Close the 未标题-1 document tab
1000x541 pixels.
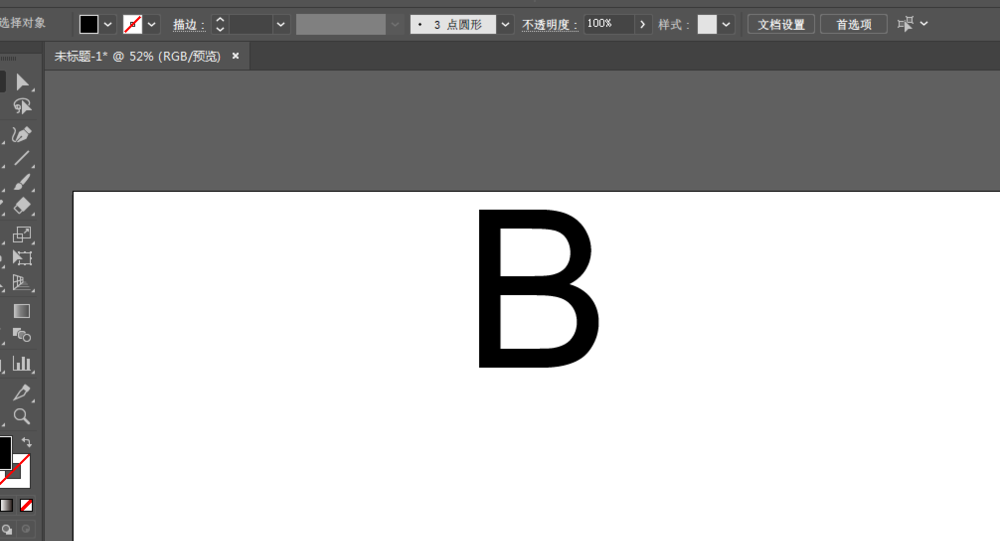pyautogui.click(x=235, y=56)
